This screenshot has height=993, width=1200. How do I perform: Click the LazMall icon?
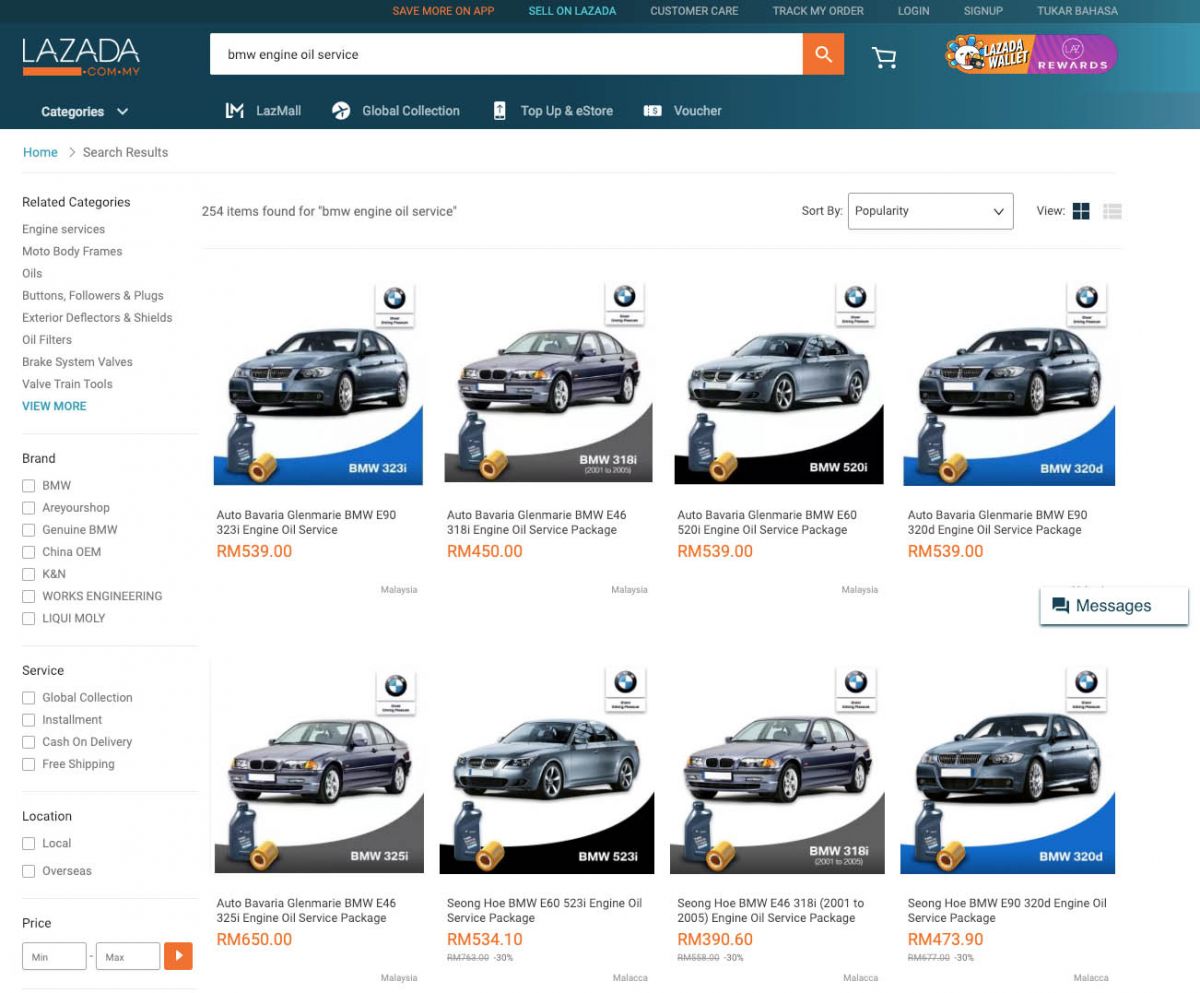pos(235,111)
